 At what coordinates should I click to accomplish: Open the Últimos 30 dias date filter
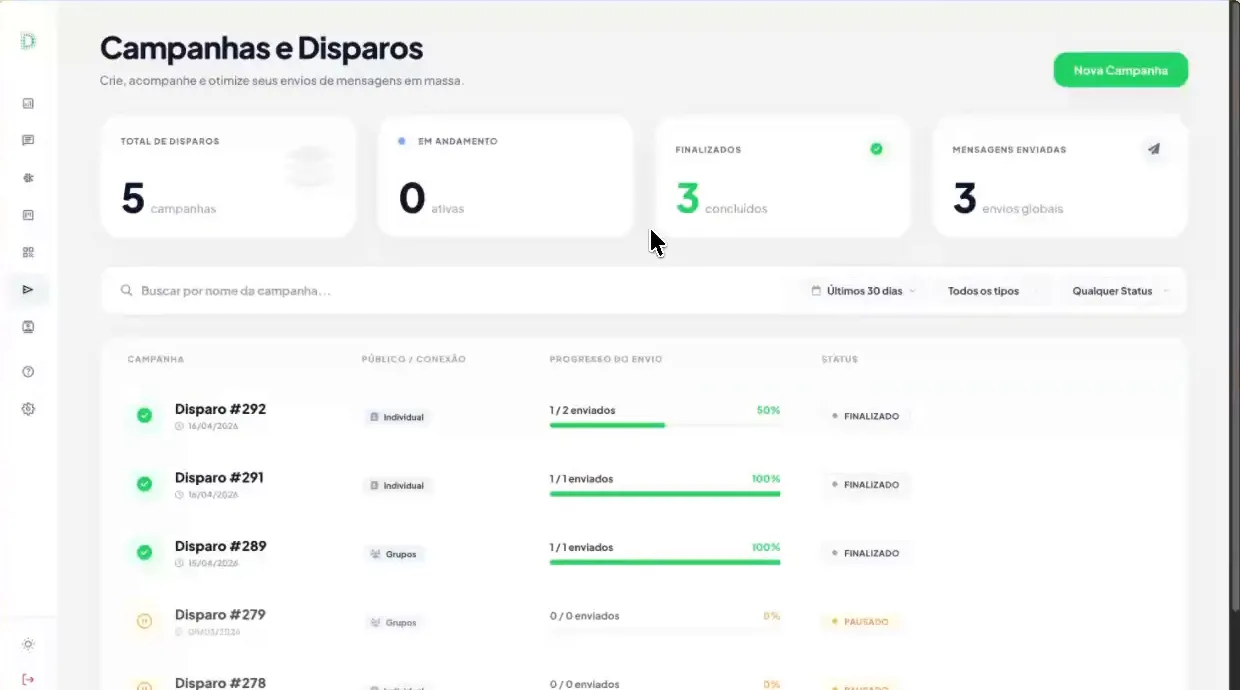point(864,291)
